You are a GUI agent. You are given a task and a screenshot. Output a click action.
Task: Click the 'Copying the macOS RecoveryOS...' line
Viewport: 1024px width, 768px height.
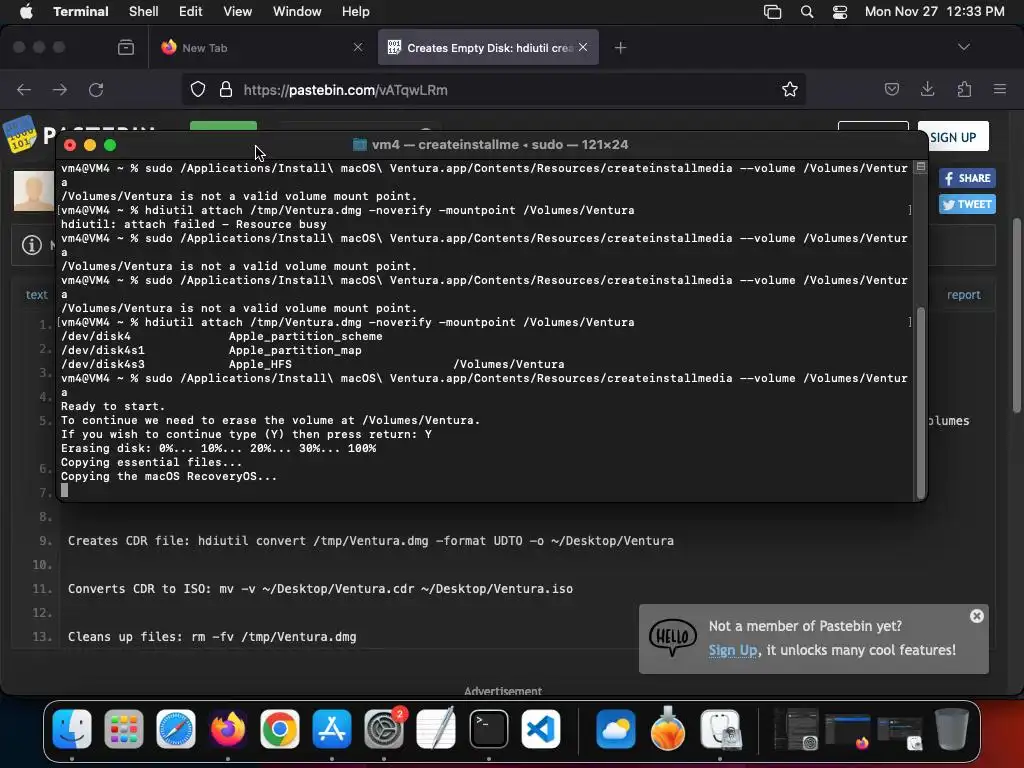169,476
